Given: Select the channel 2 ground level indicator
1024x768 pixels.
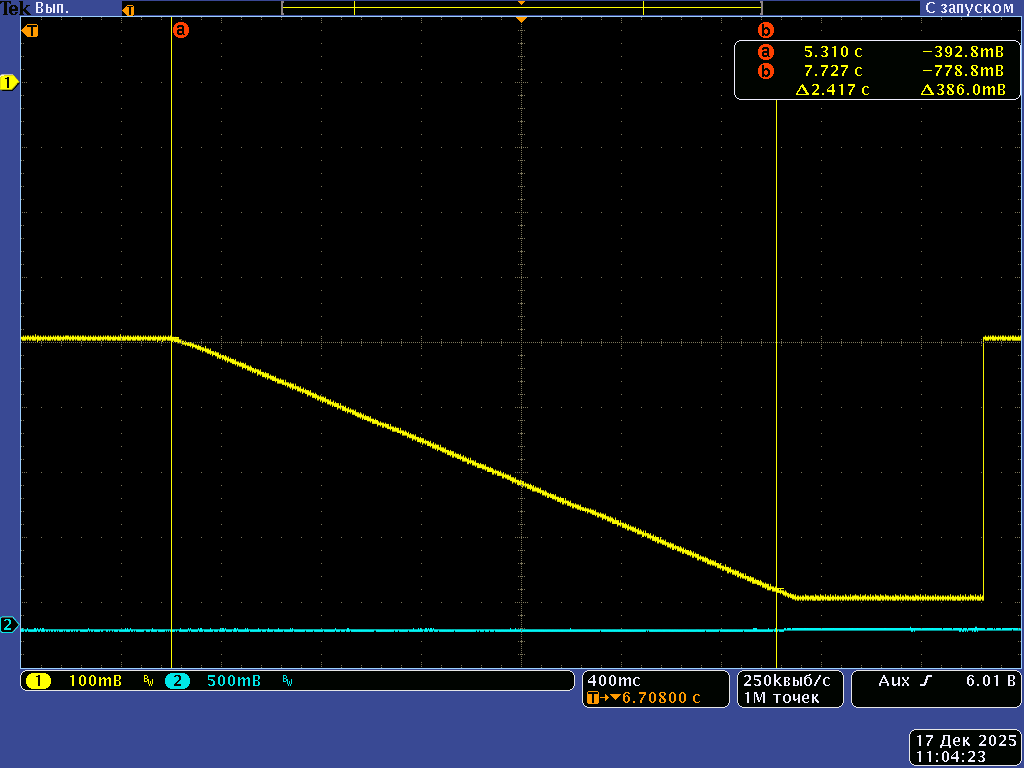Looking at the screenshot, I should [9, 625].
